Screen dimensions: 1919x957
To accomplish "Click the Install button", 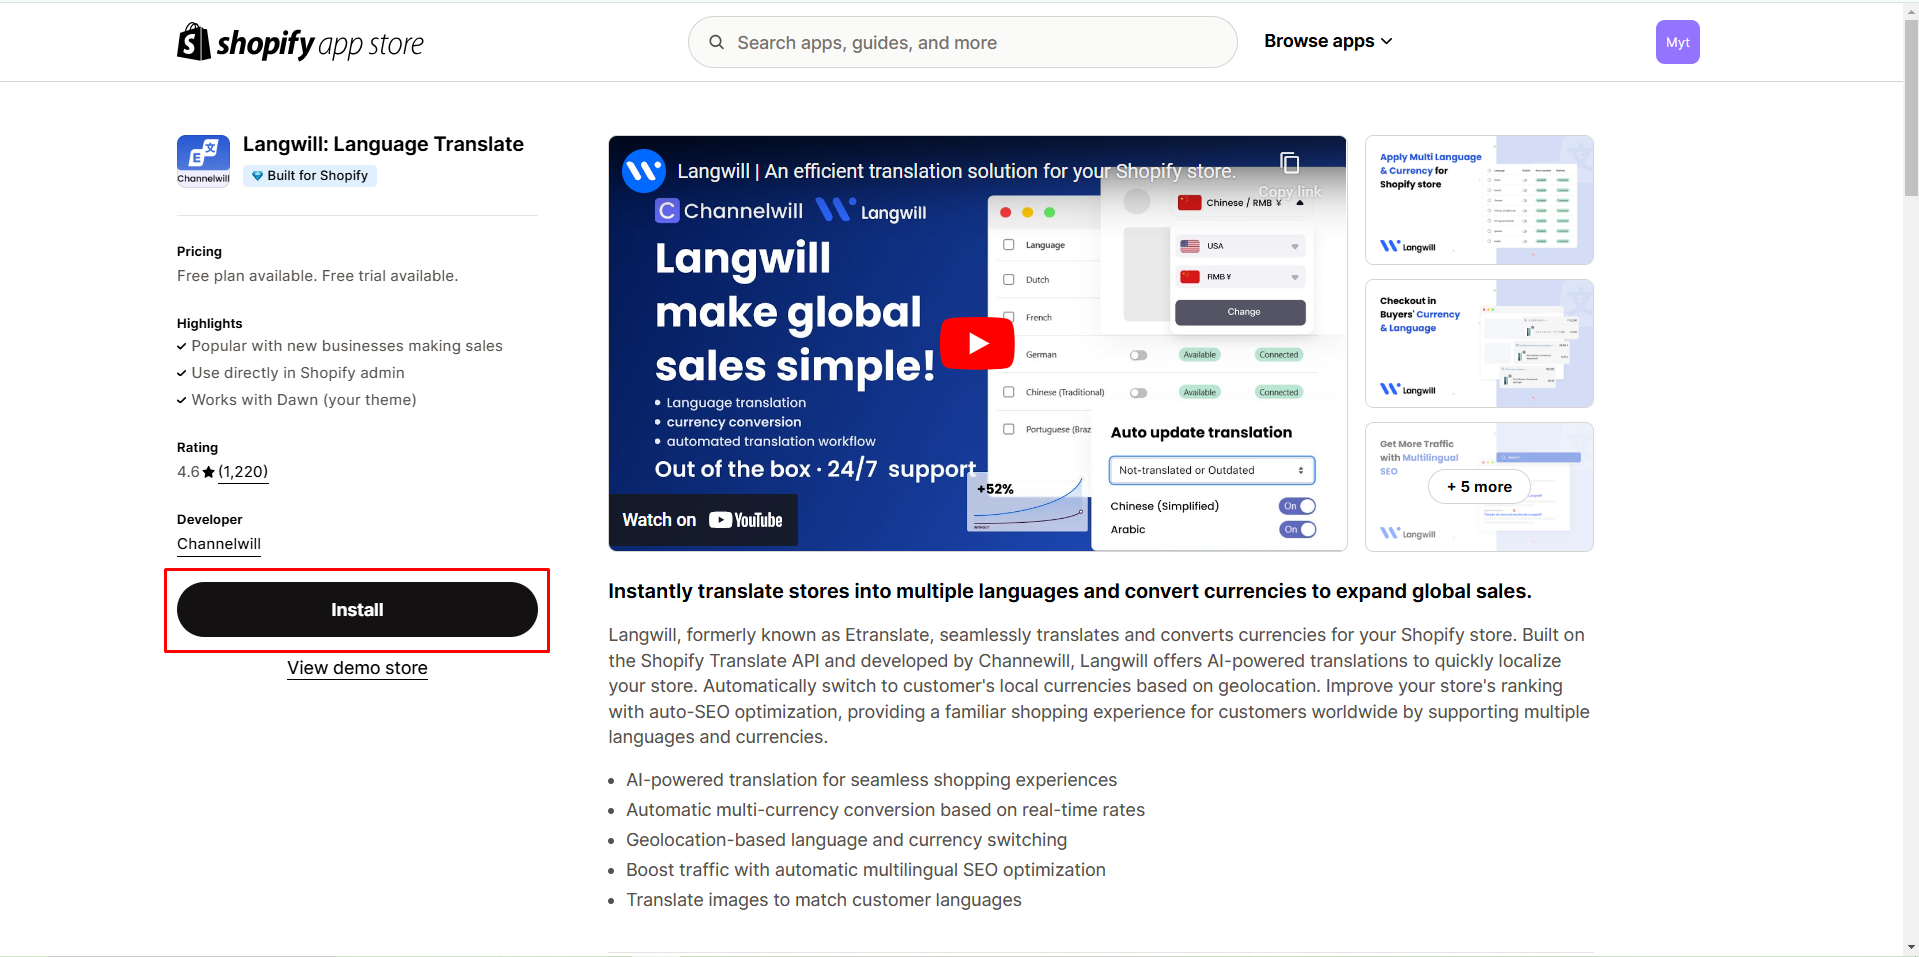I will (x=357, y=609).
